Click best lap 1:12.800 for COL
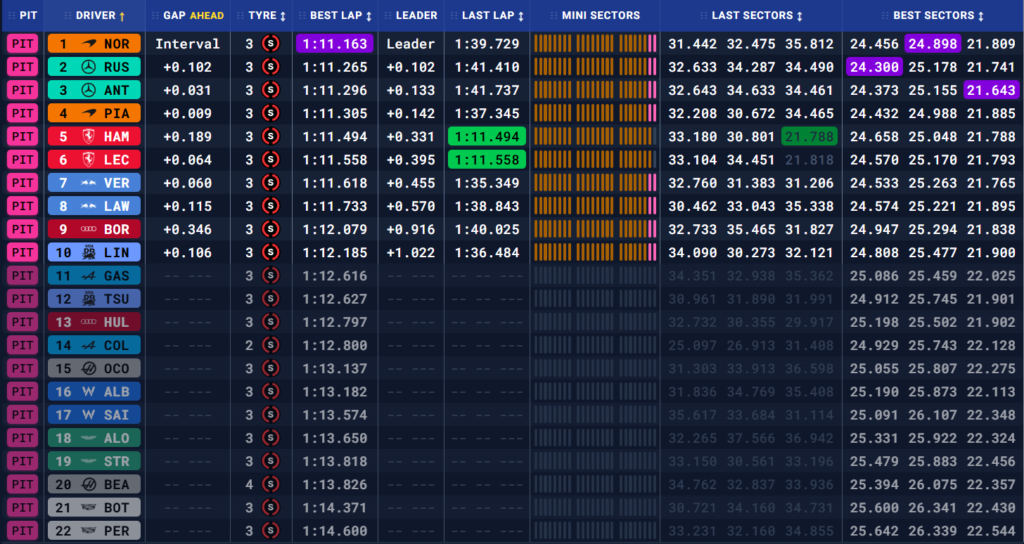The image size is (1024, 544). click(334, 345)
